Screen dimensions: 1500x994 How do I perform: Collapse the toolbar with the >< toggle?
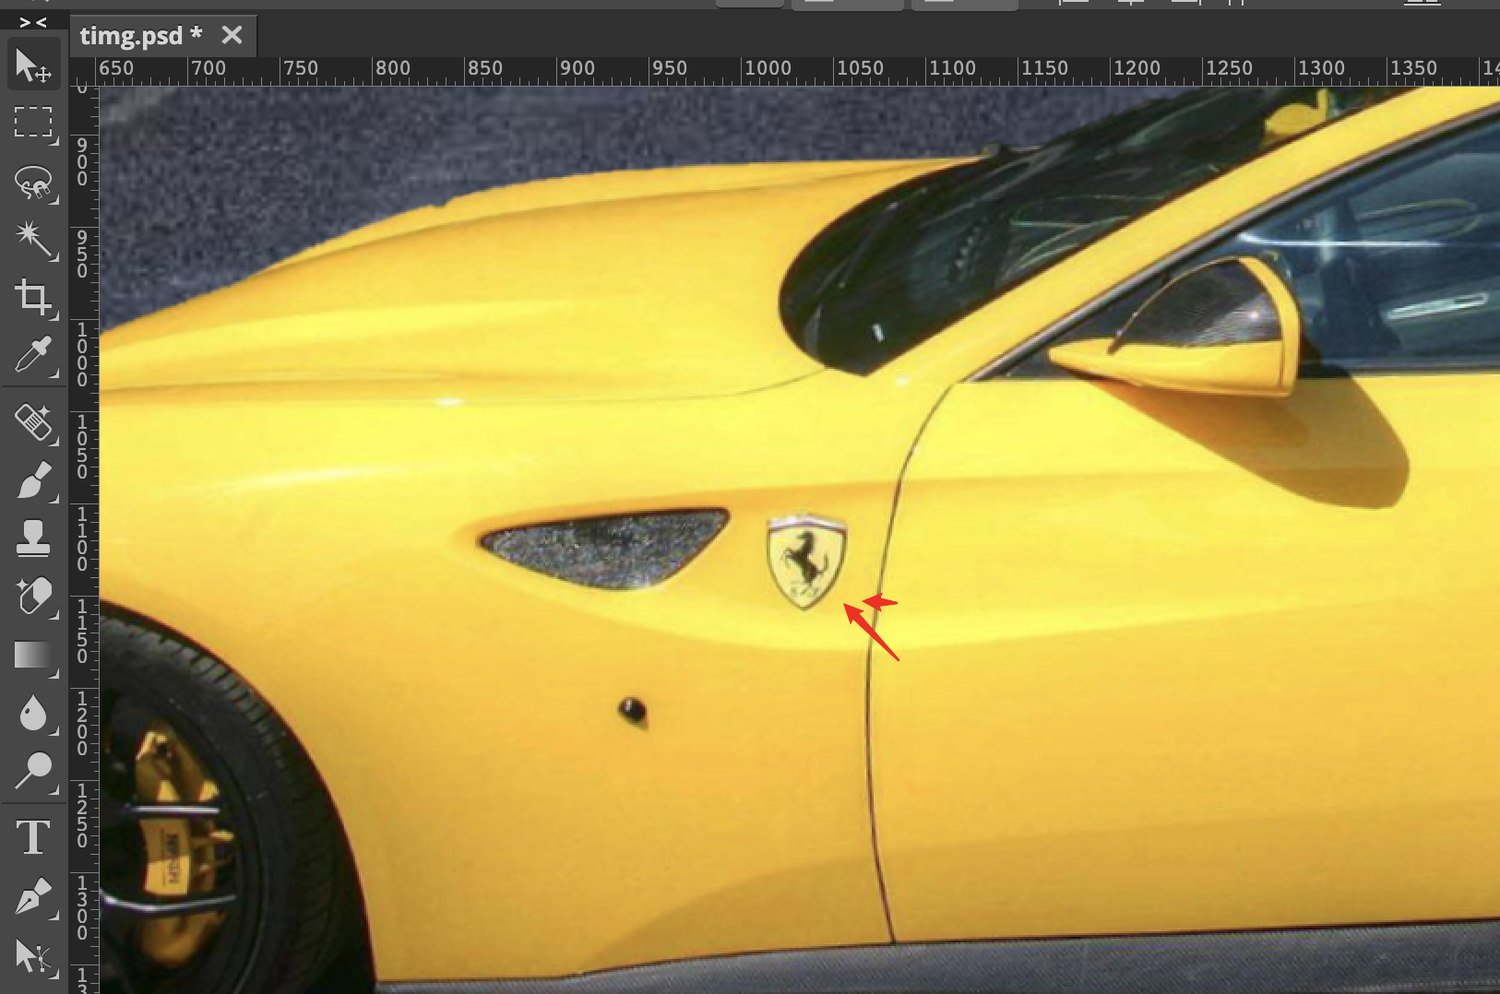pos(33,22)
